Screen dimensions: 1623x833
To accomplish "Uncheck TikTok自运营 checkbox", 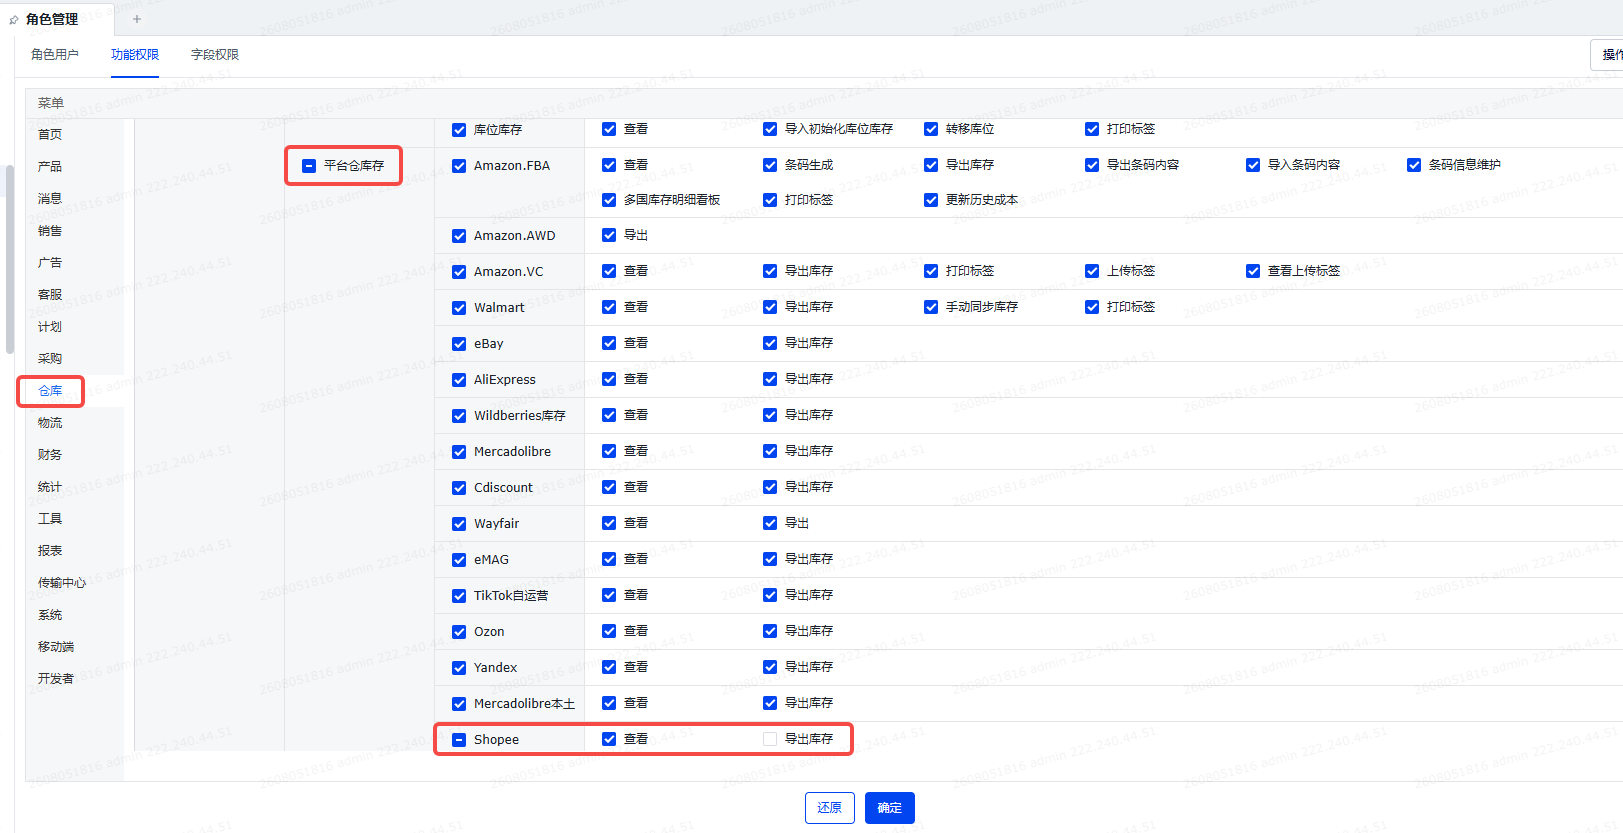I will coord(459,596).
